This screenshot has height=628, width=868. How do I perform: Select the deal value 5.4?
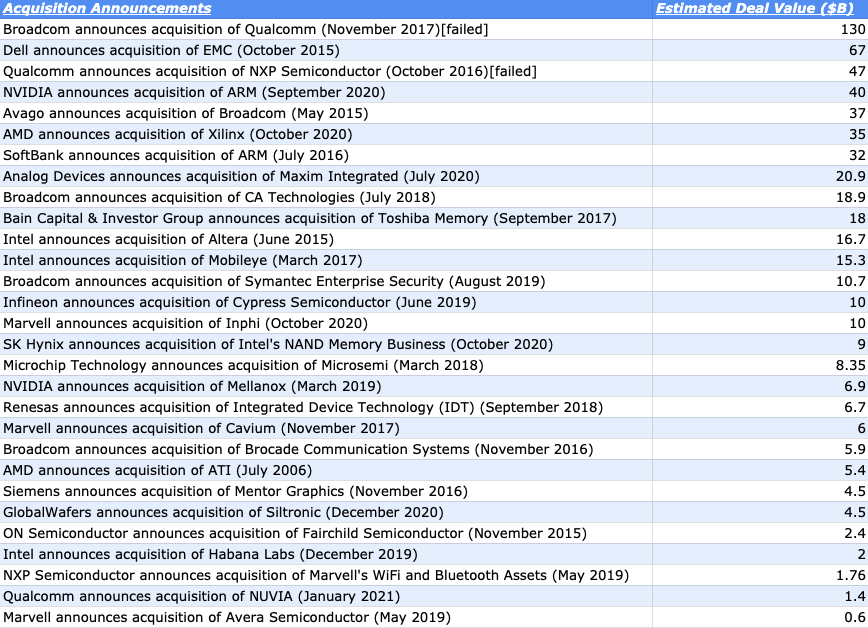(855, 471)
